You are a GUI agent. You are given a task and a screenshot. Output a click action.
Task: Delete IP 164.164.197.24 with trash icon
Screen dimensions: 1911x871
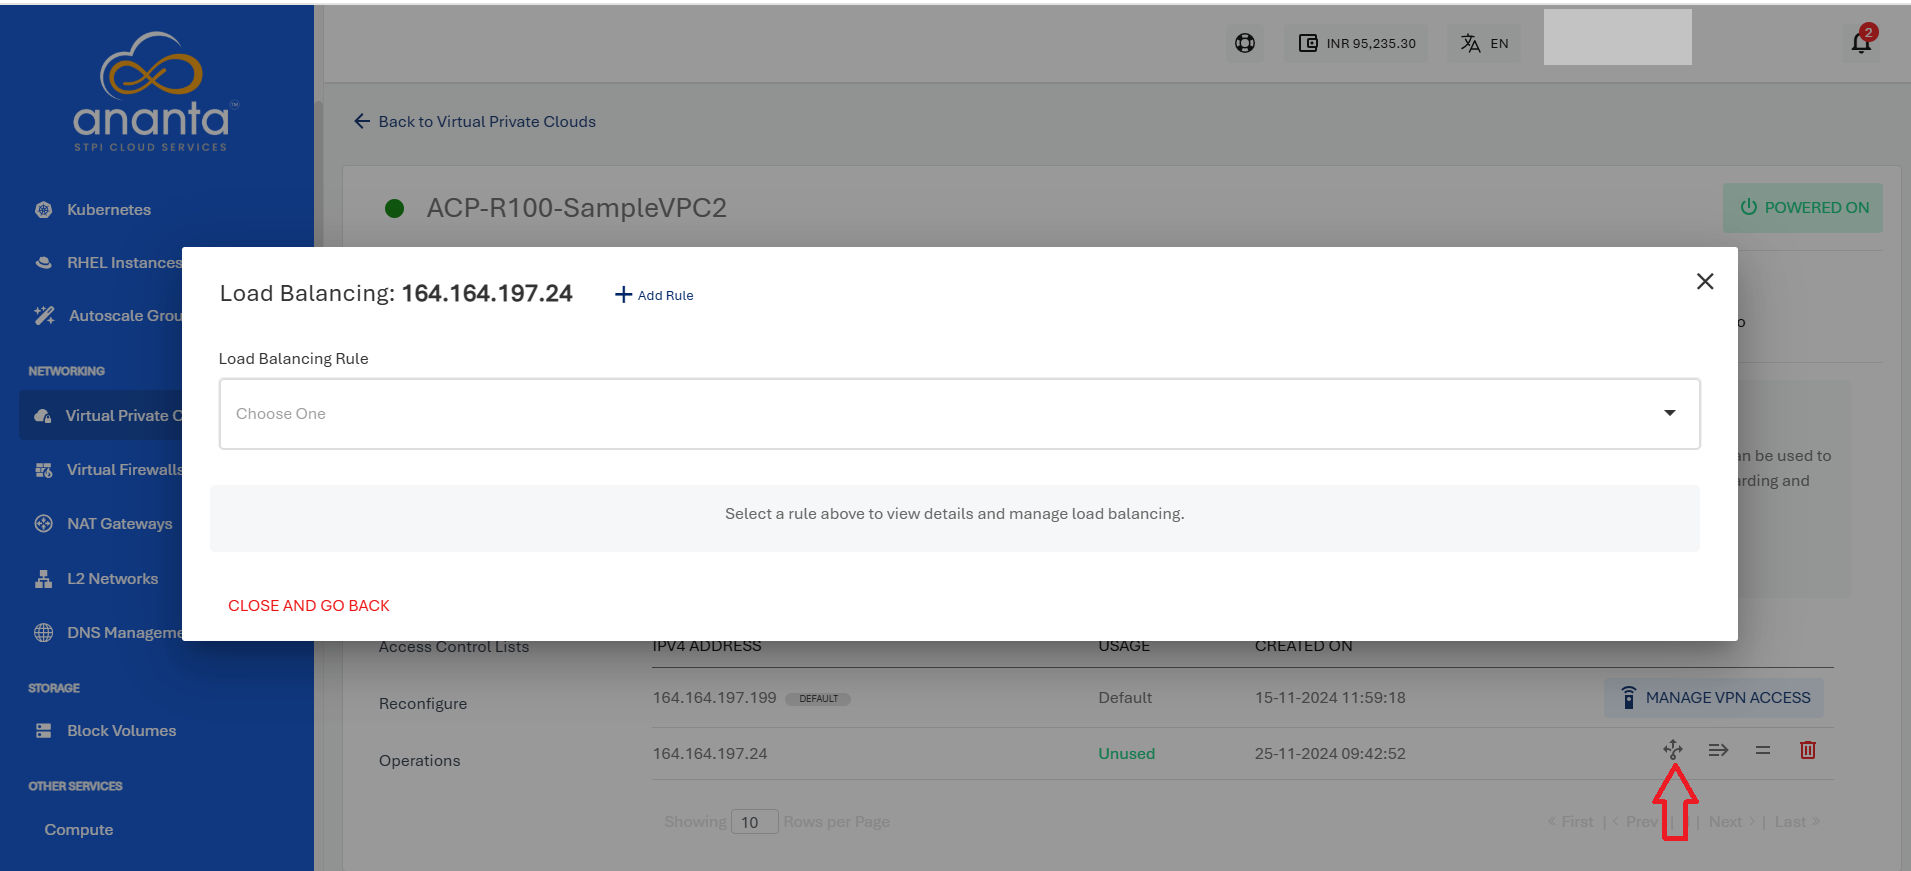tap(1808, 750)
